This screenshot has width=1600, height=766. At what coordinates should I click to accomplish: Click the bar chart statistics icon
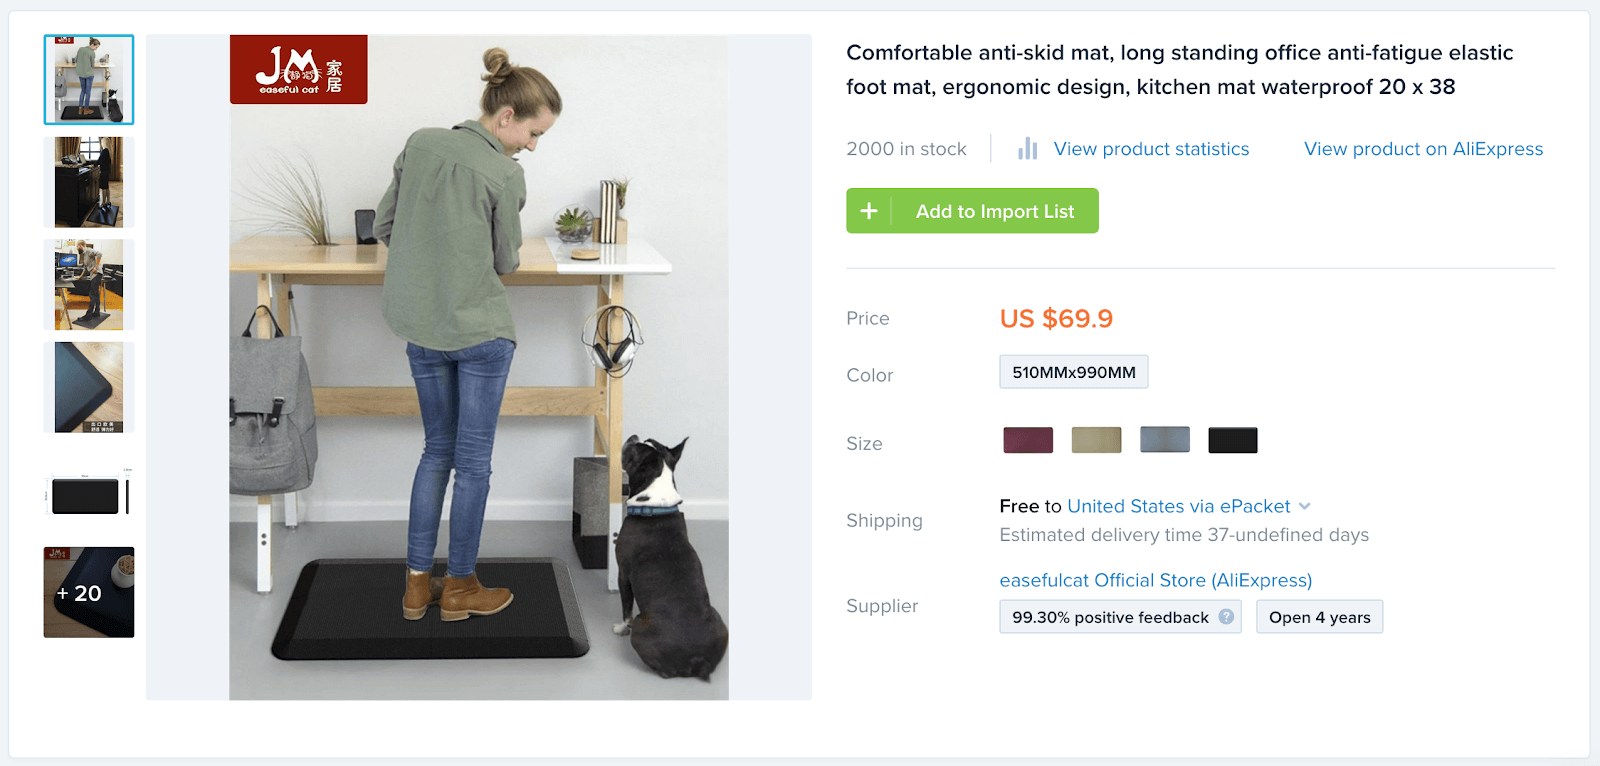pyautogui.click(x=1027, y=149)
